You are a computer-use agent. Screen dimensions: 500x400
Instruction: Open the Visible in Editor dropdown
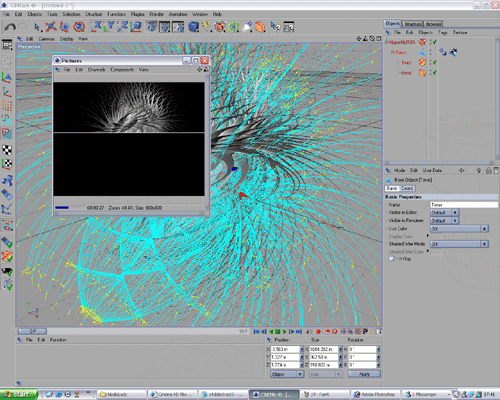[x=445, y=212]
